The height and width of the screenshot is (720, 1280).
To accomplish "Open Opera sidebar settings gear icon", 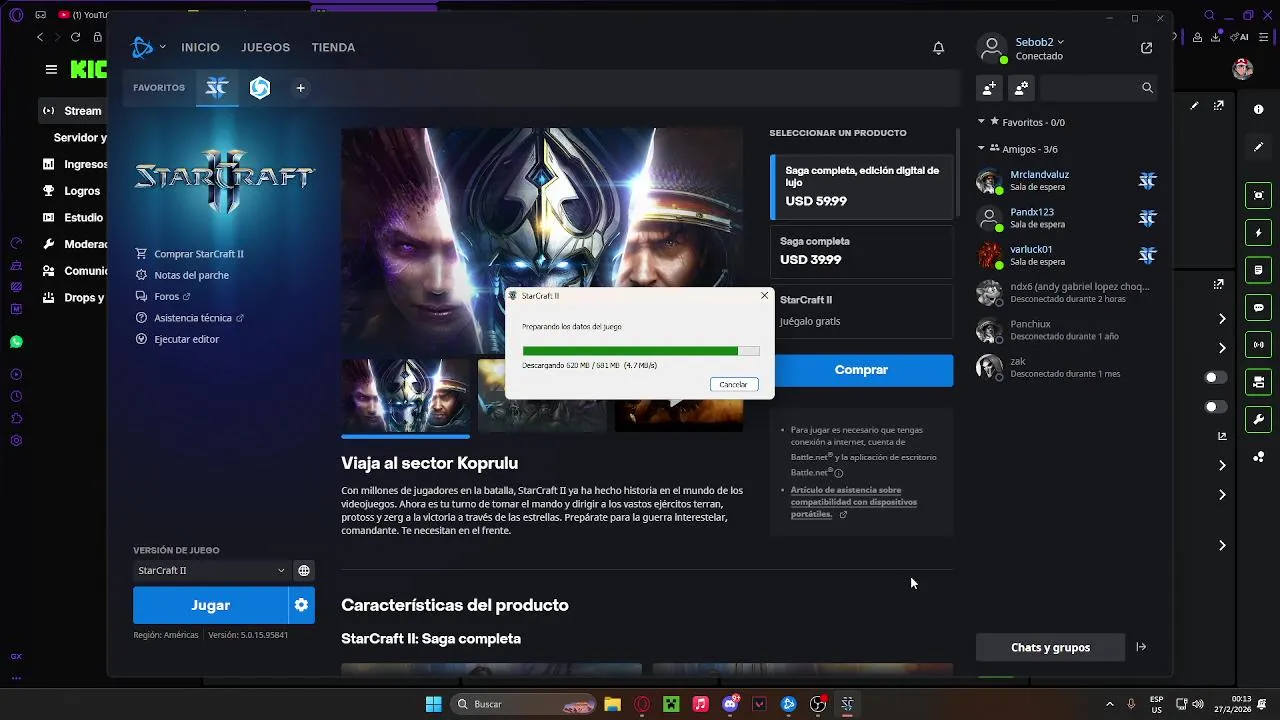I will [x=16, y=441].
